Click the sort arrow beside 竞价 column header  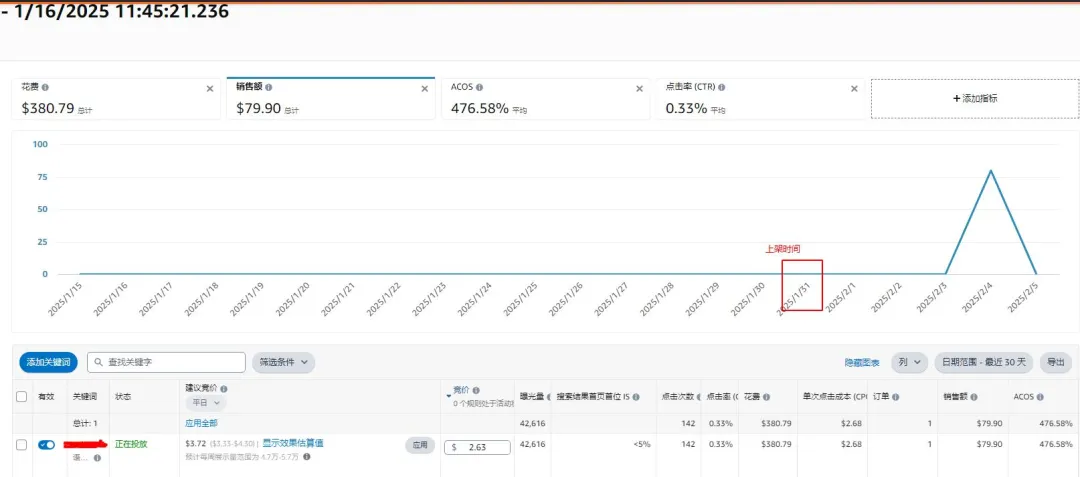(x=449, y=396)
